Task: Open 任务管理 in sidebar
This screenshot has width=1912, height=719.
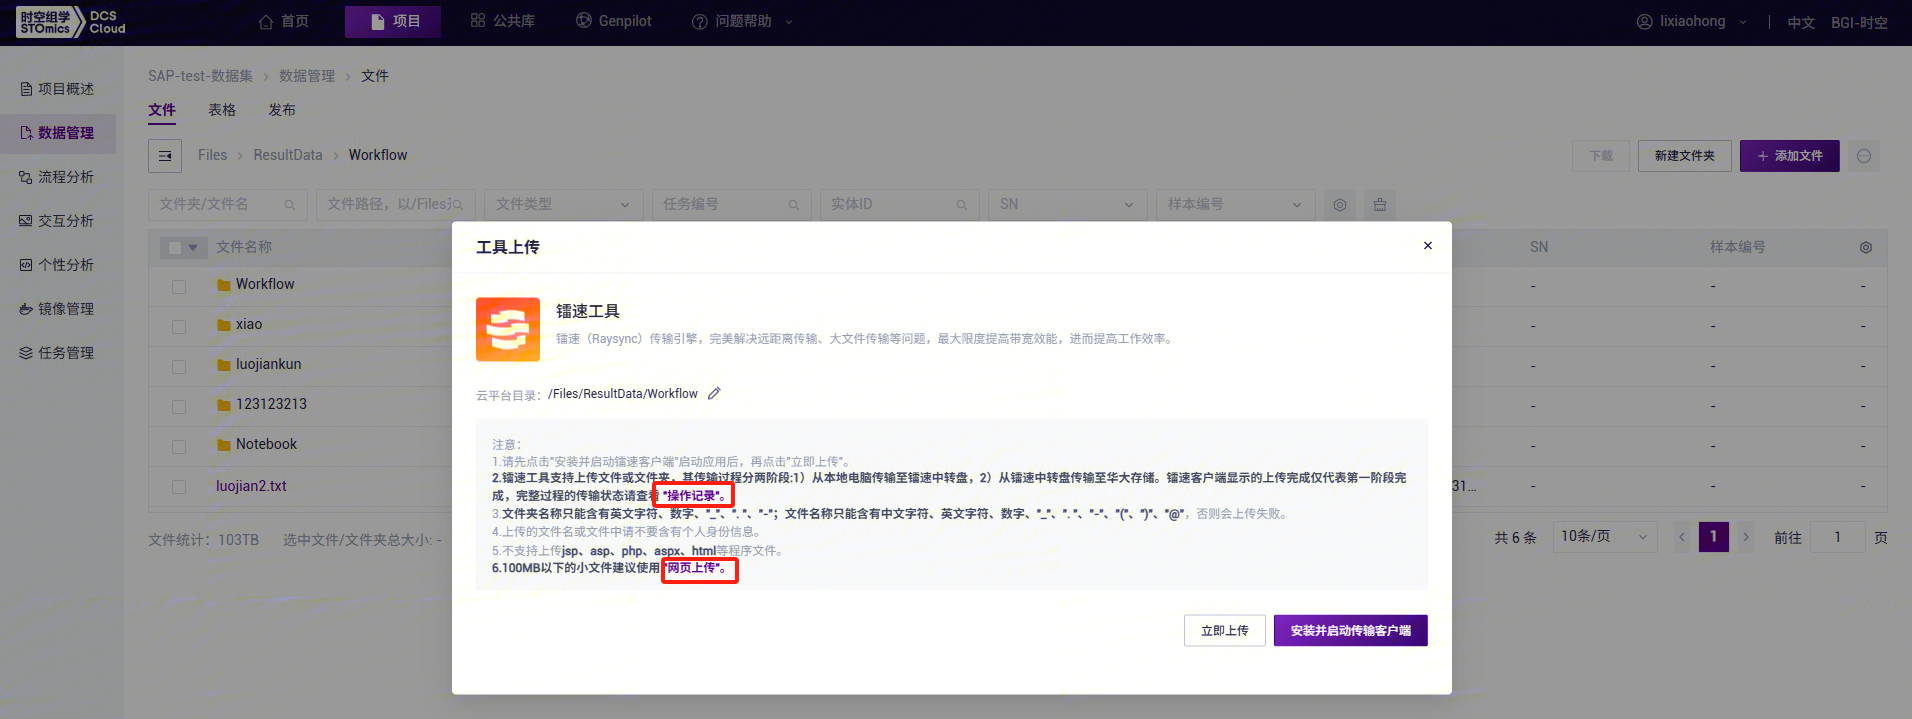Action: coord(58,353)
